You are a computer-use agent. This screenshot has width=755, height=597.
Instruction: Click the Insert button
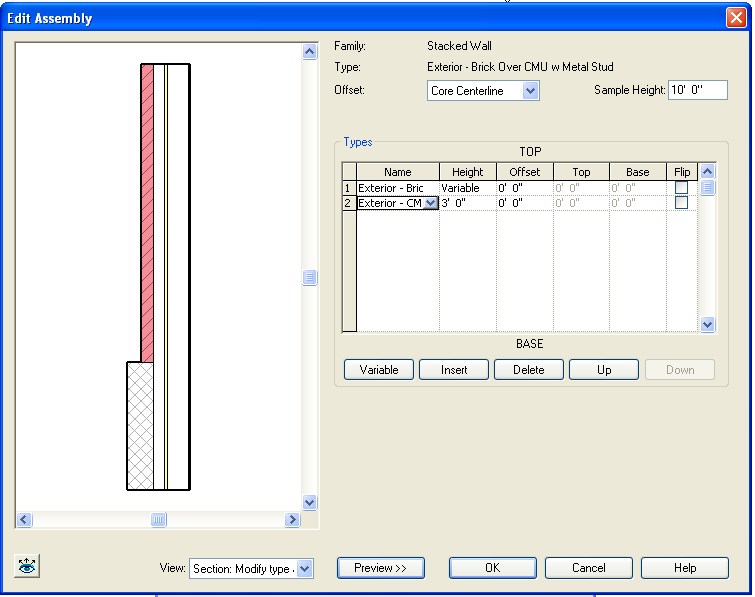454,370
